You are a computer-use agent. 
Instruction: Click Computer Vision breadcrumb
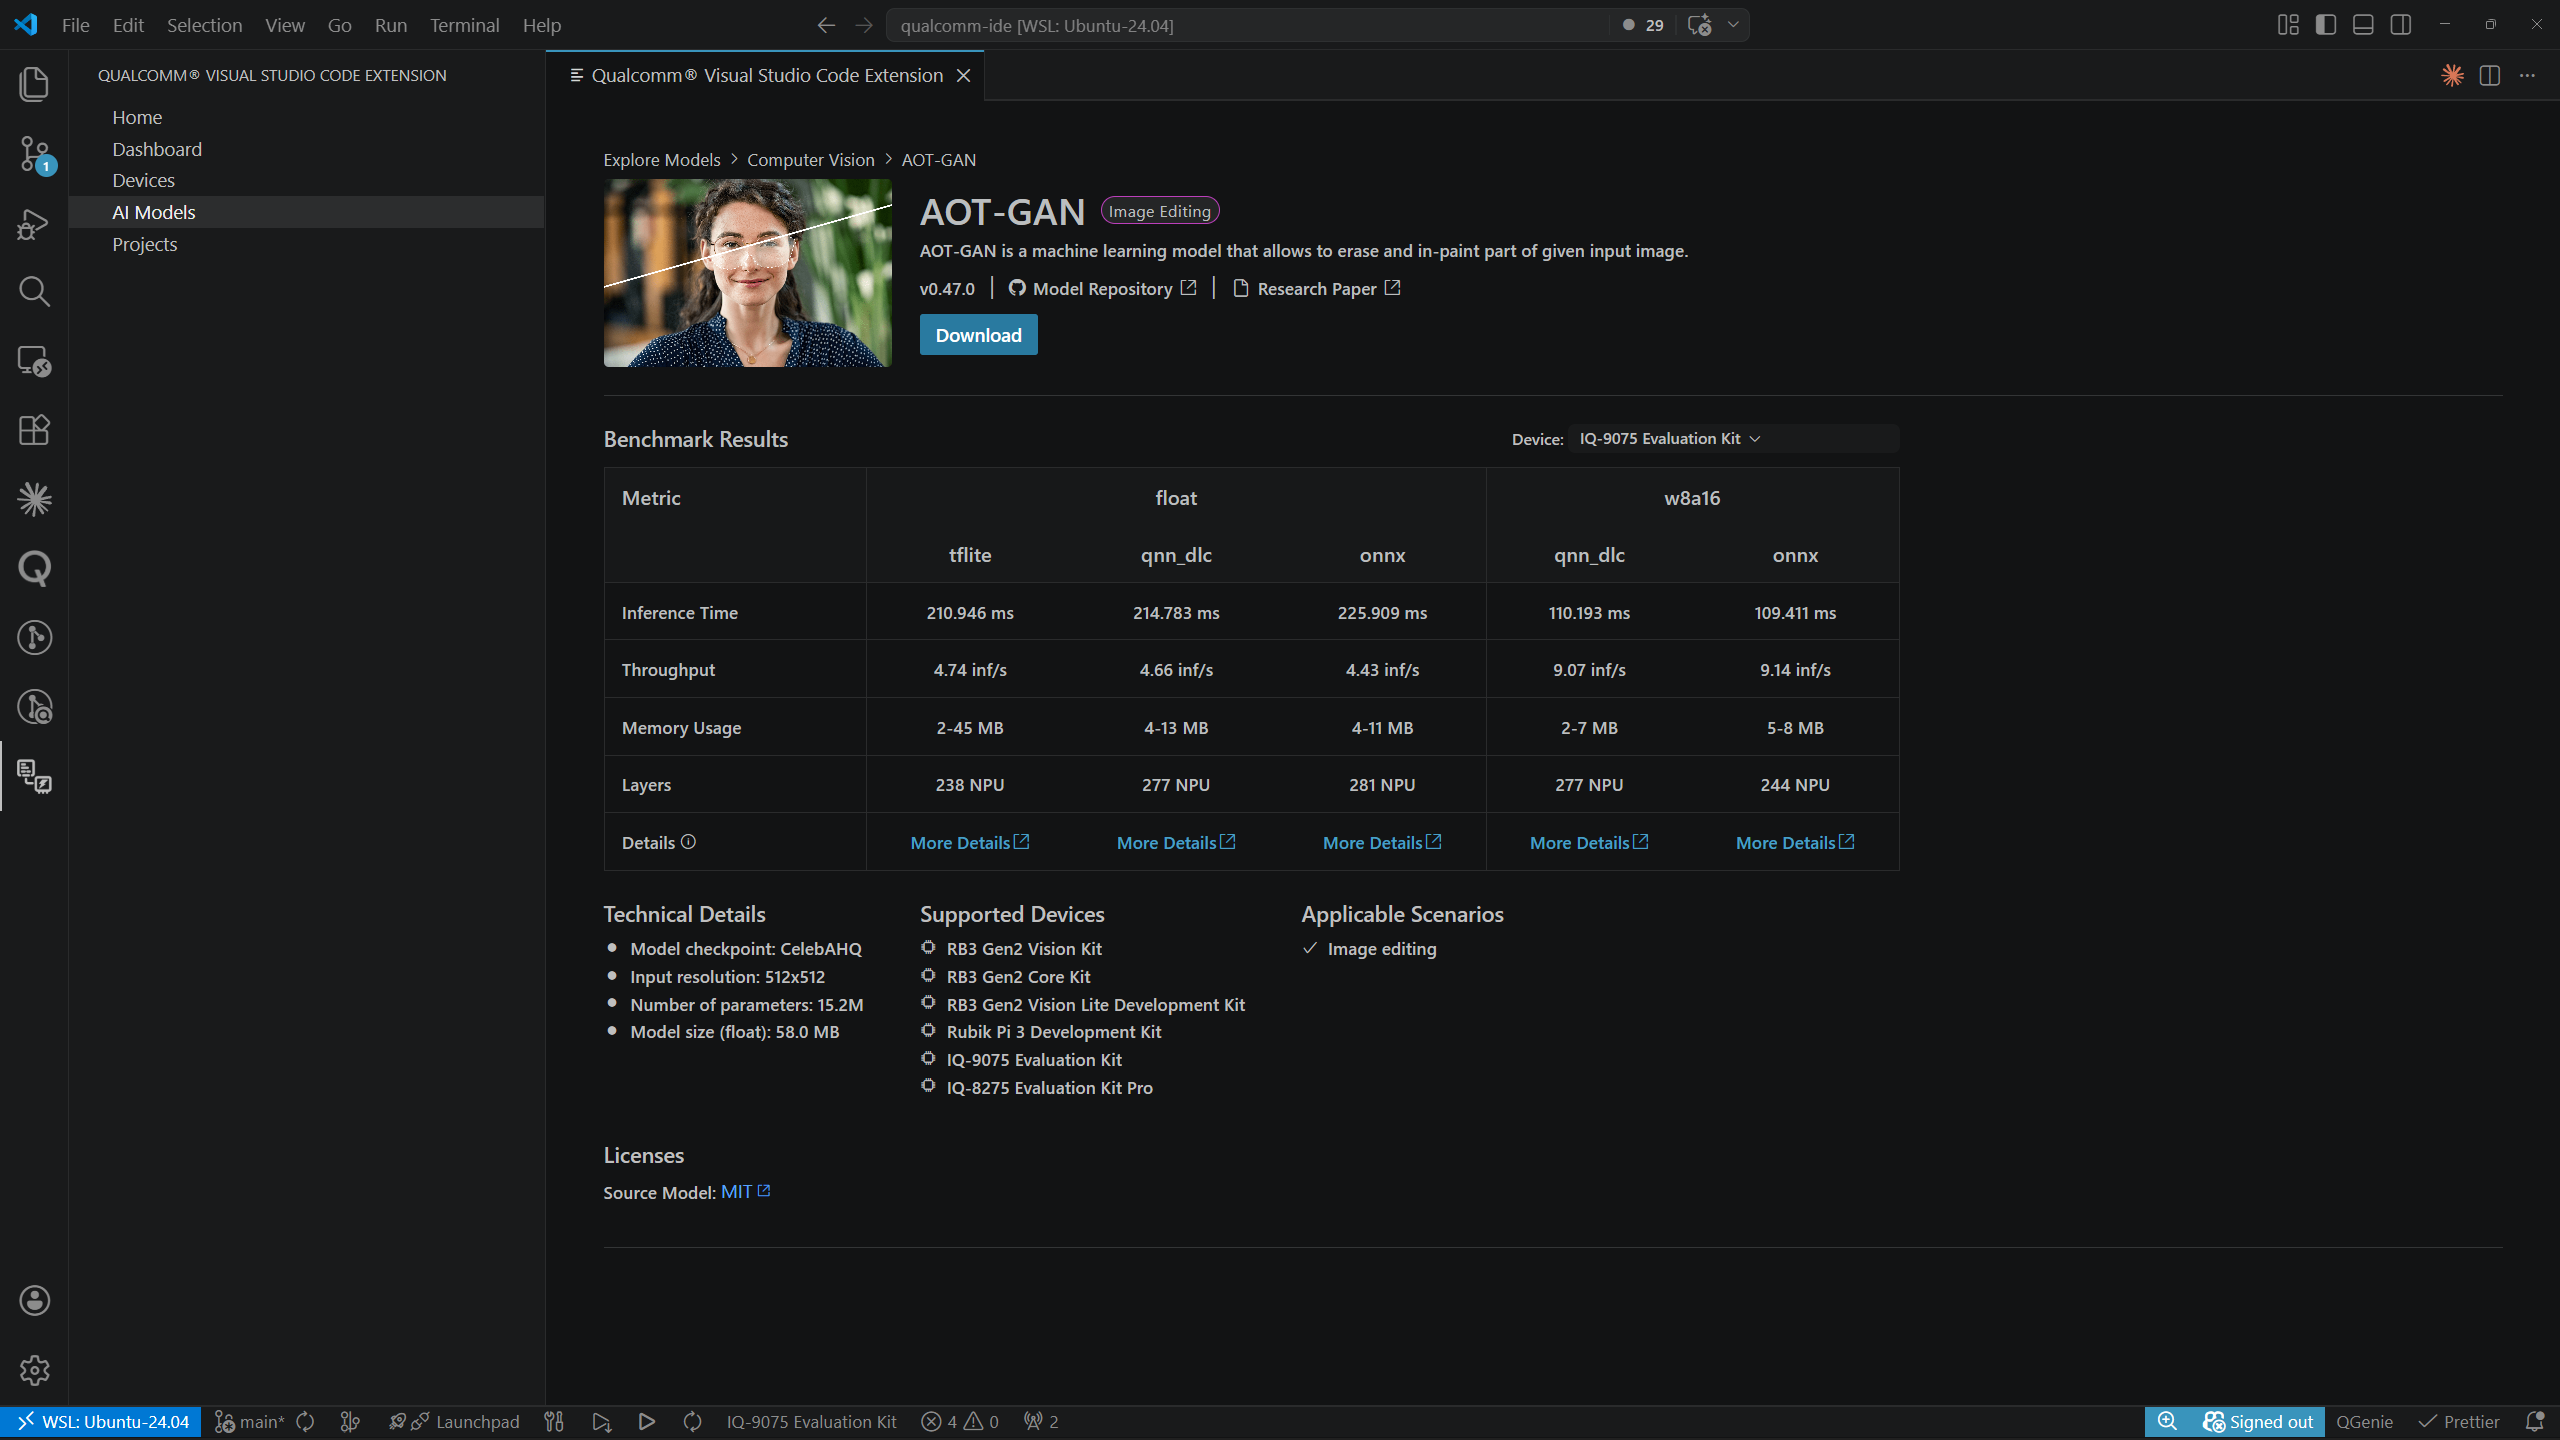coord(810,160)
